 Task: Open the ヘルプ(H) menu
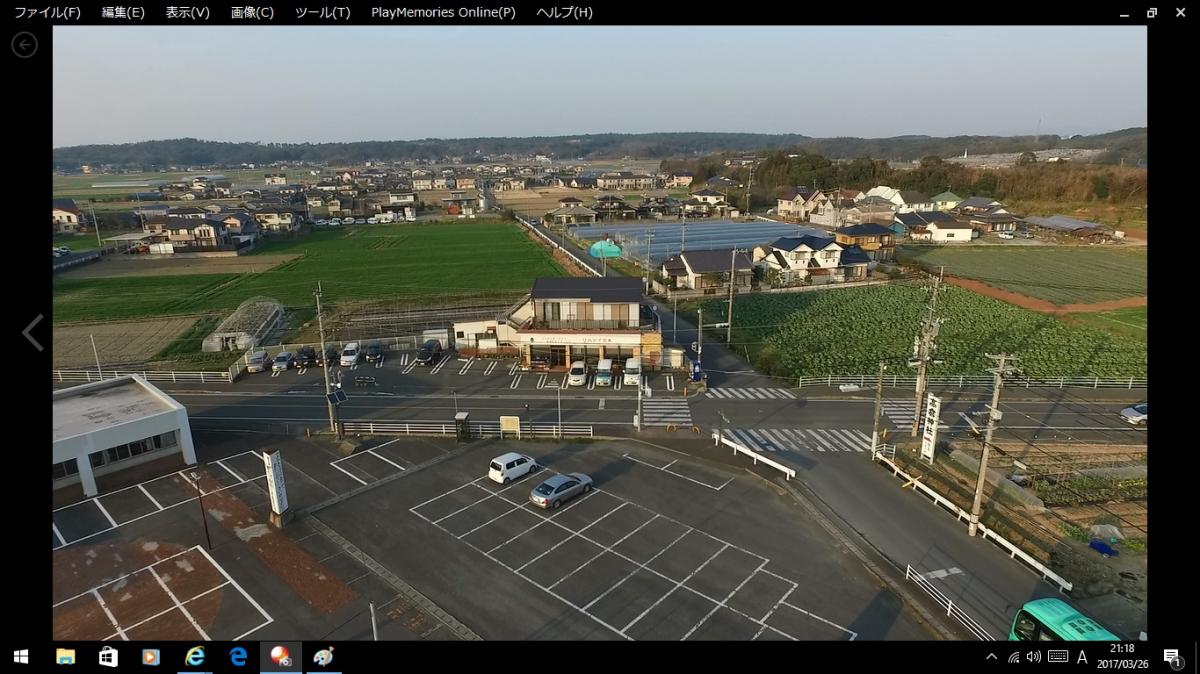click(x=564, y=12)
